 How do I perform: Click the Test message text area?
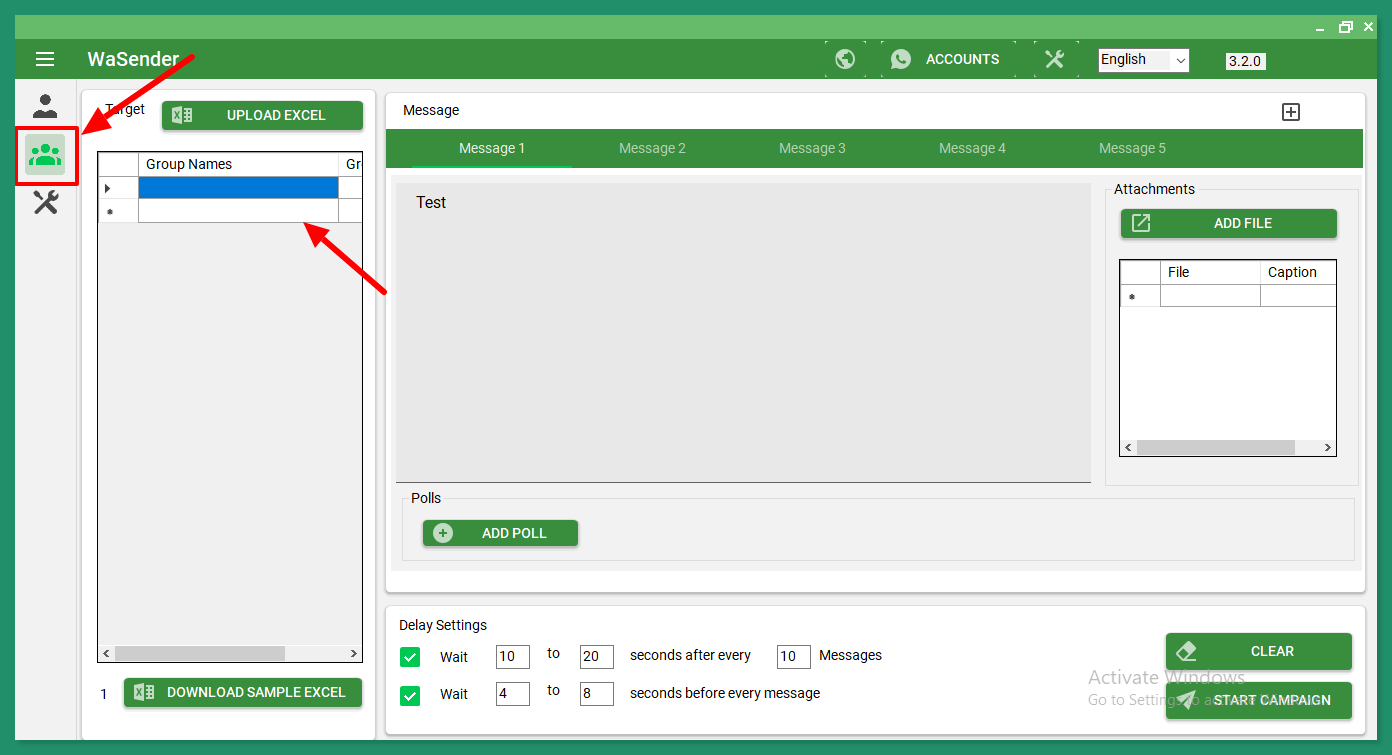pos(742,332)
